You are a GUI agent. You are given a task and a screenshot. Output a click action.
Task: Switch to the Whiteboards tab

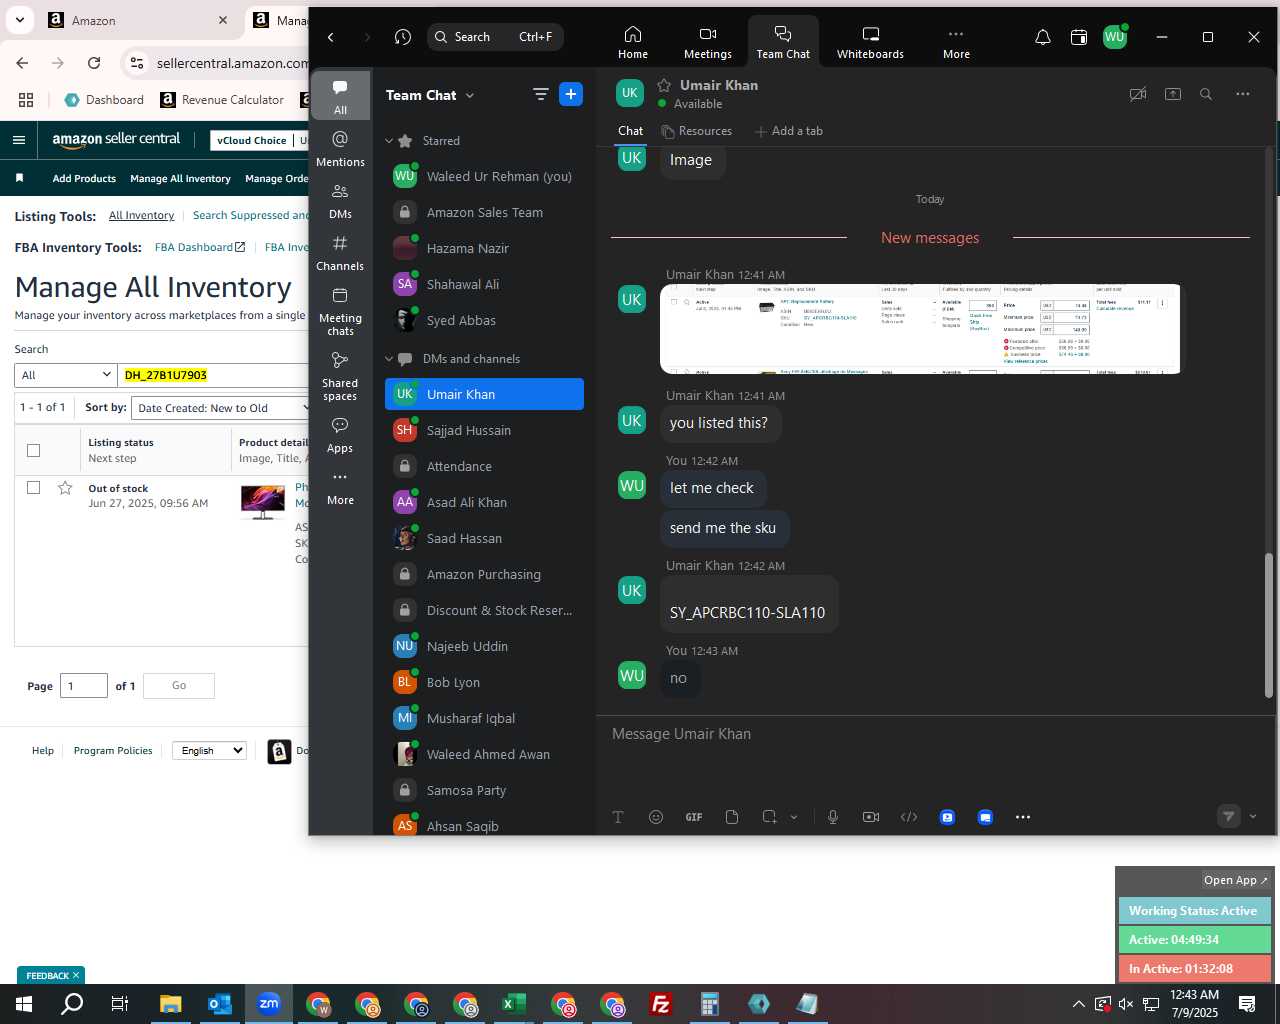point(870,42)
